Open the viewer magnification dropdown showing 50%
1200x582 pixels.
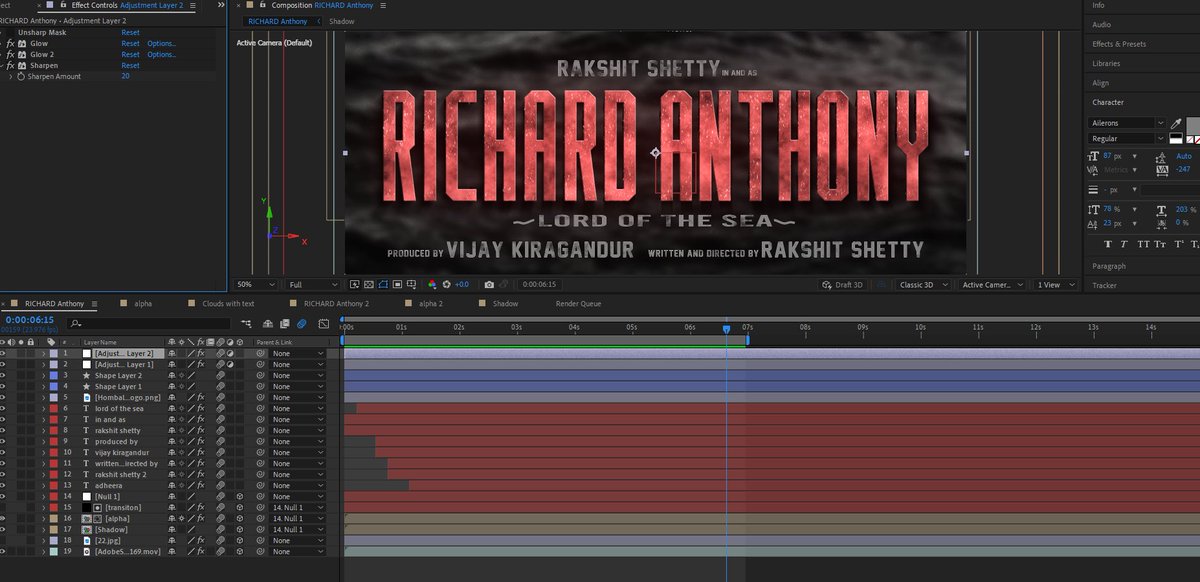[256, 285]
